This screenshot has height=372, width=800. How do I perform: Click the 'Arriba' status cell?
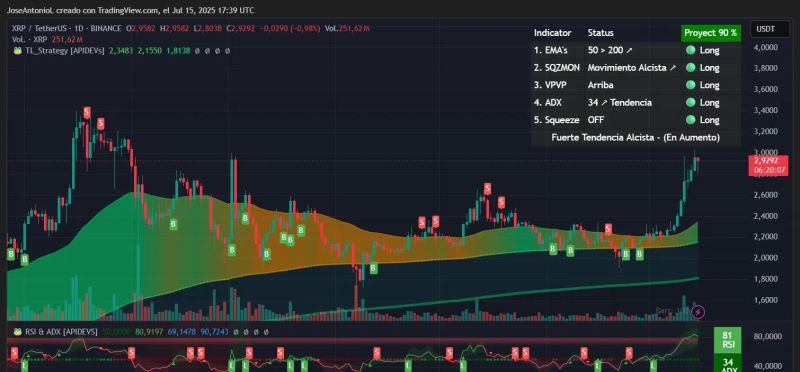tap(601, 85)
